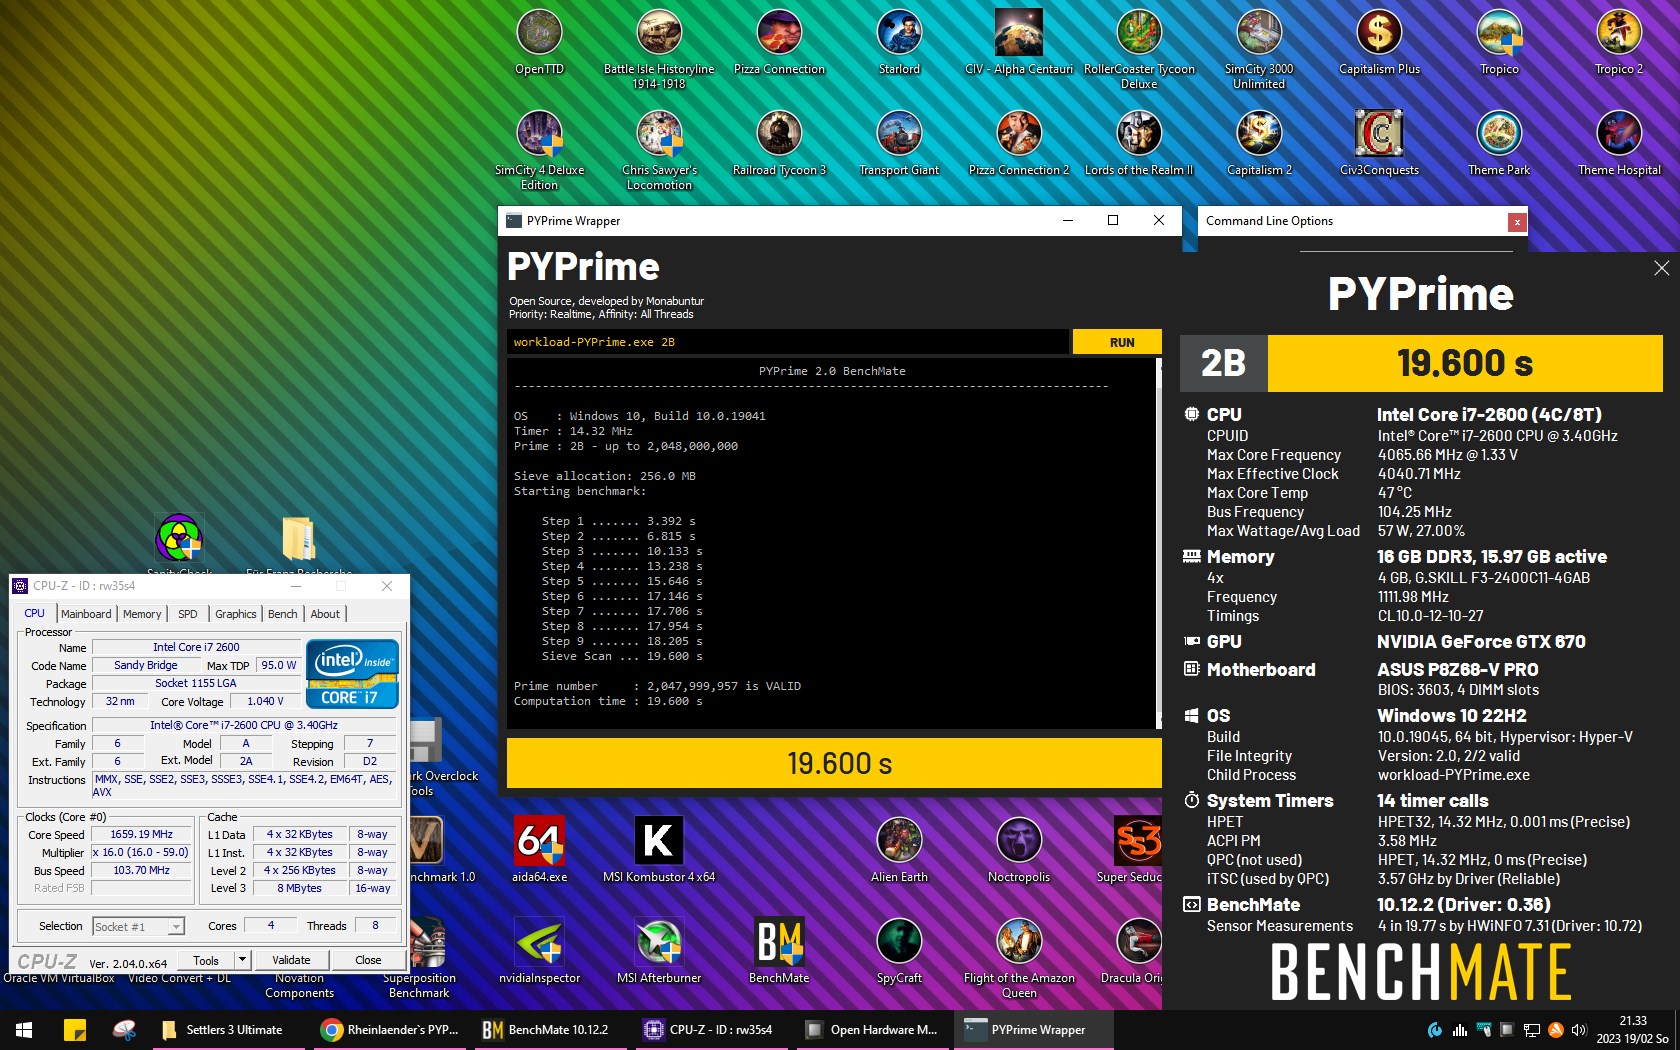Select the Railroad Tycoon 3 icon
Image resolution: width=1680 pixels, height=1050 pixels.
(779, 143)
